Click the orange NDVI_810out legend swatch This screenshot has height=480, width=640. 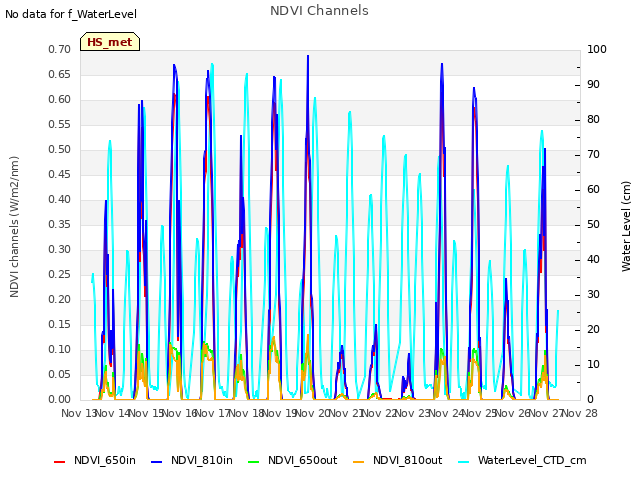point(358,462)
